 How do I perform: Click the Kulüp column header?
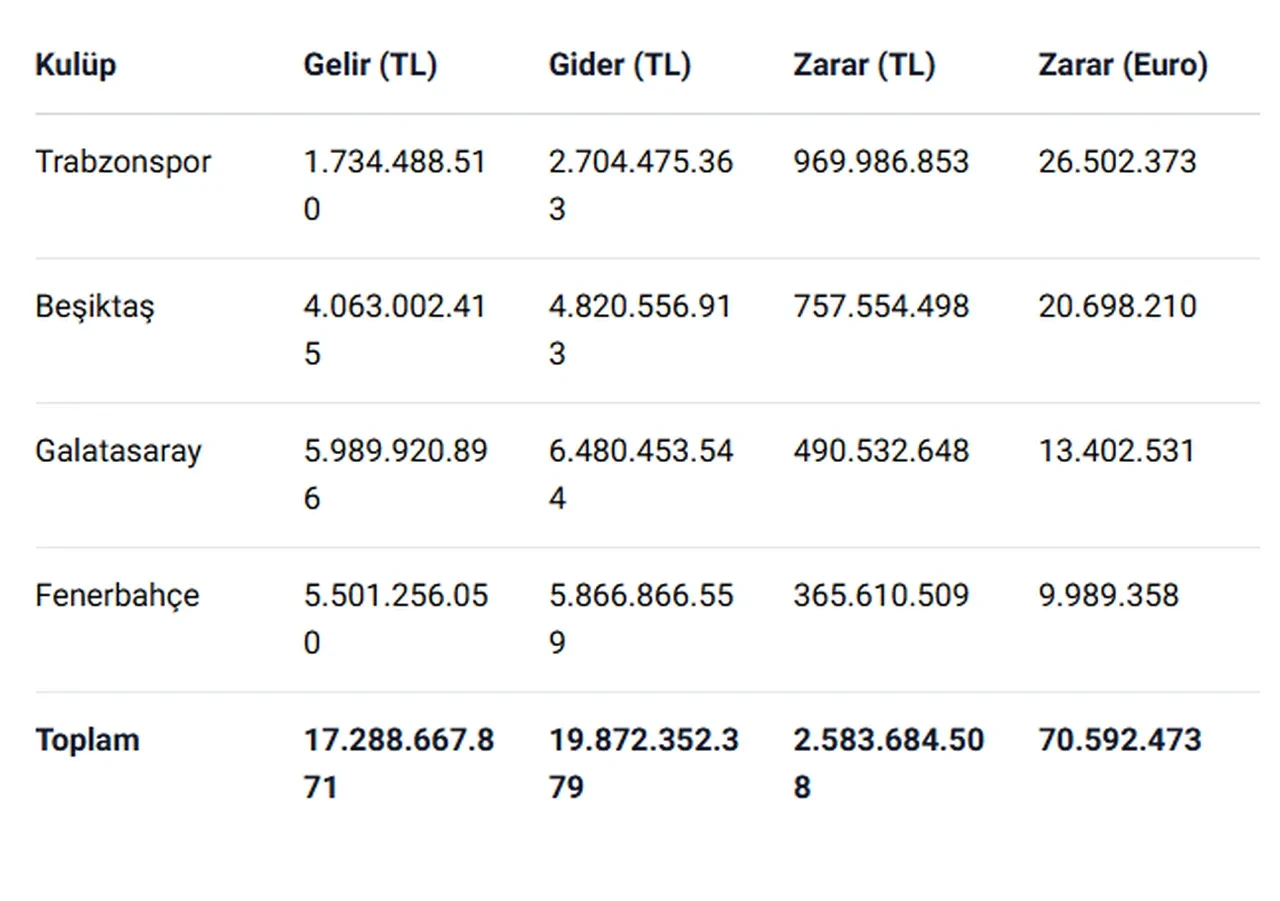(x=76, y=65)
